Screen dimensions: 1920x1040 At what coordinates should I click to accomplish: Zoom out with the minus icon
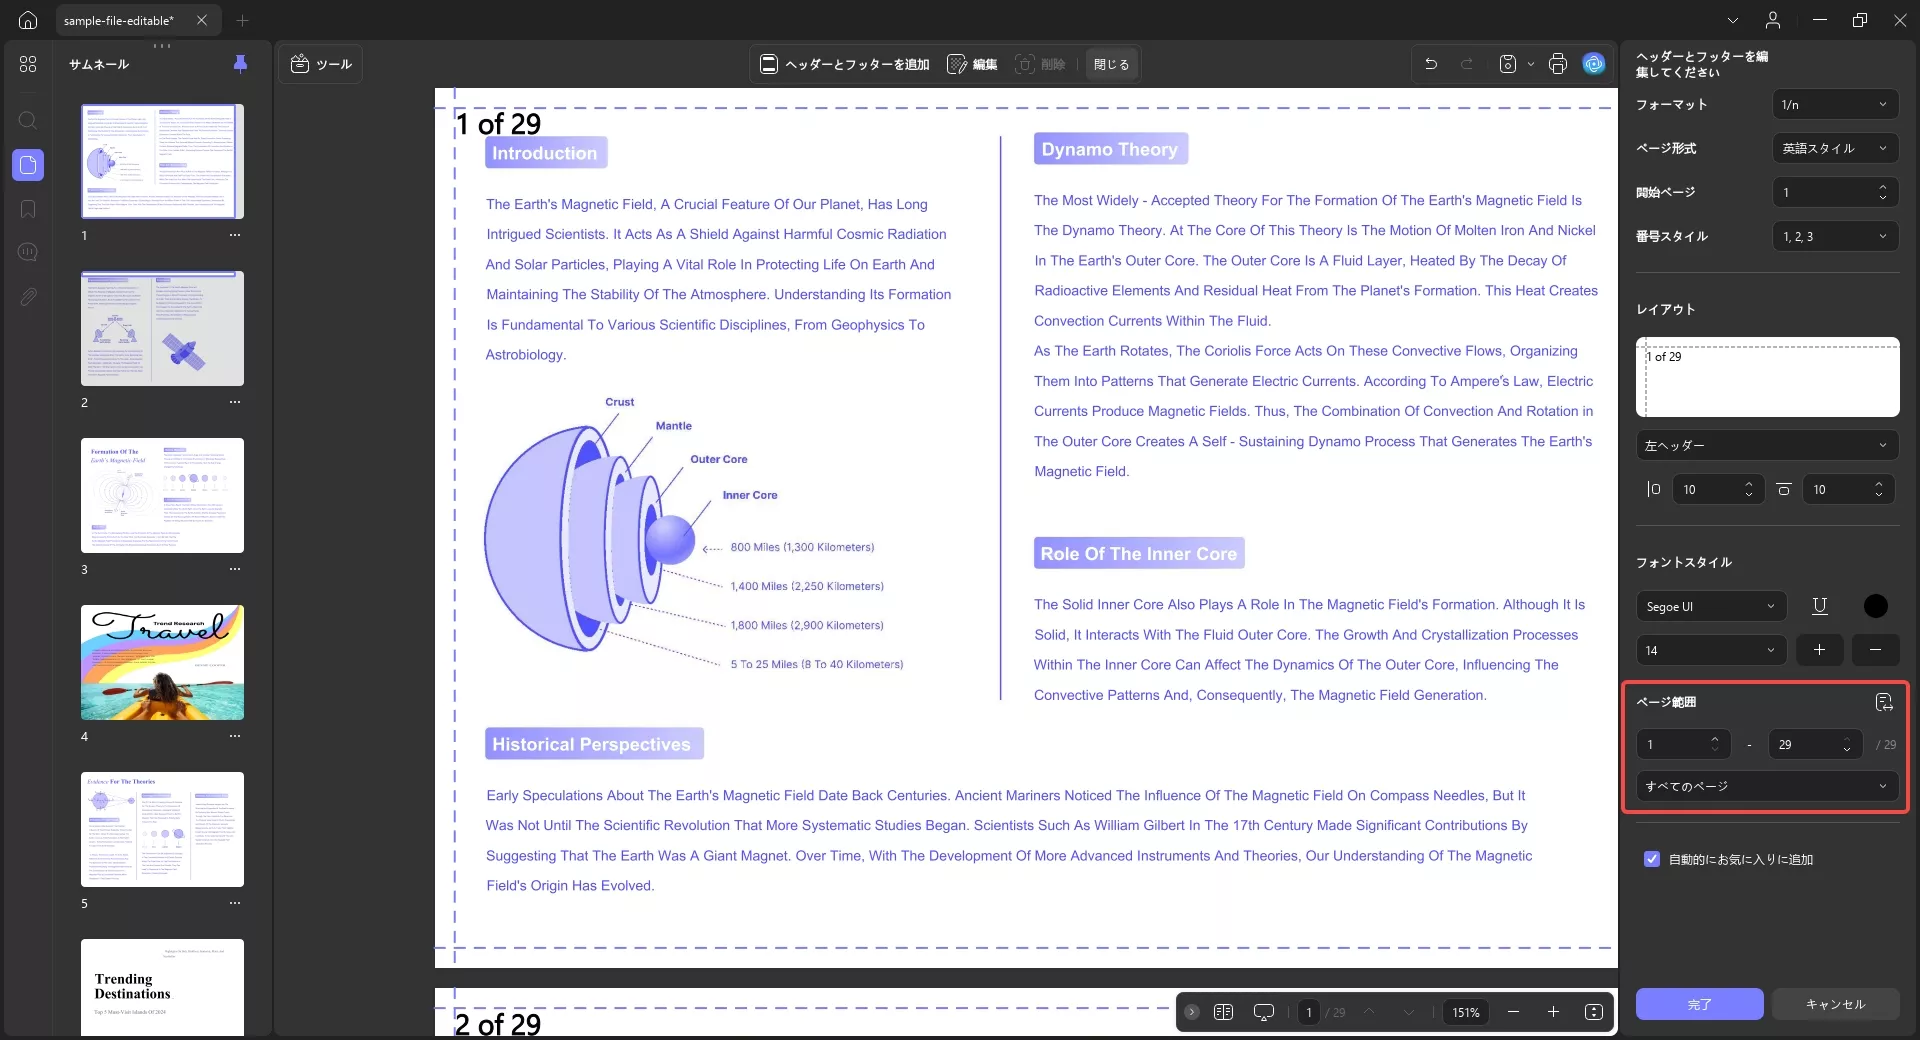tap(1513, 1012)
